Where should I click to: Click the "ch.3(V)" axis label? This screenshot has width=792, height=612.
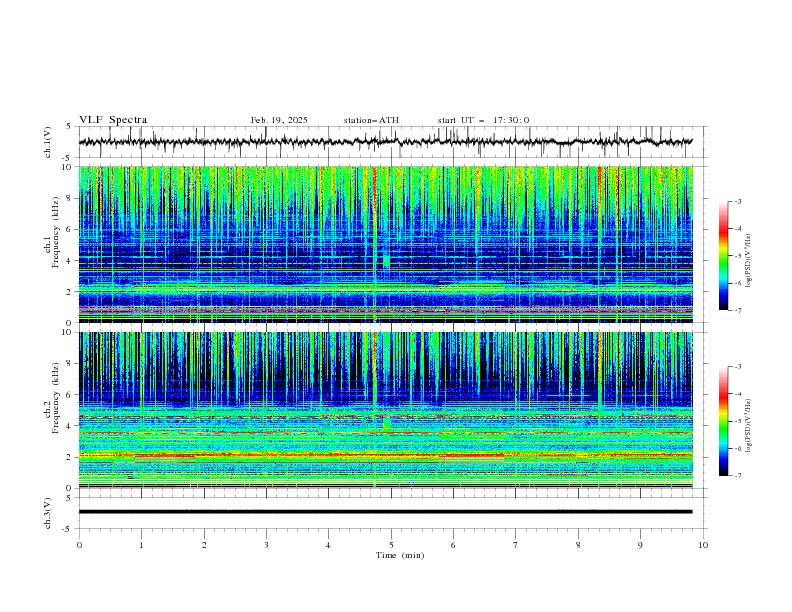pyautogui.click(x=48, y=513)
